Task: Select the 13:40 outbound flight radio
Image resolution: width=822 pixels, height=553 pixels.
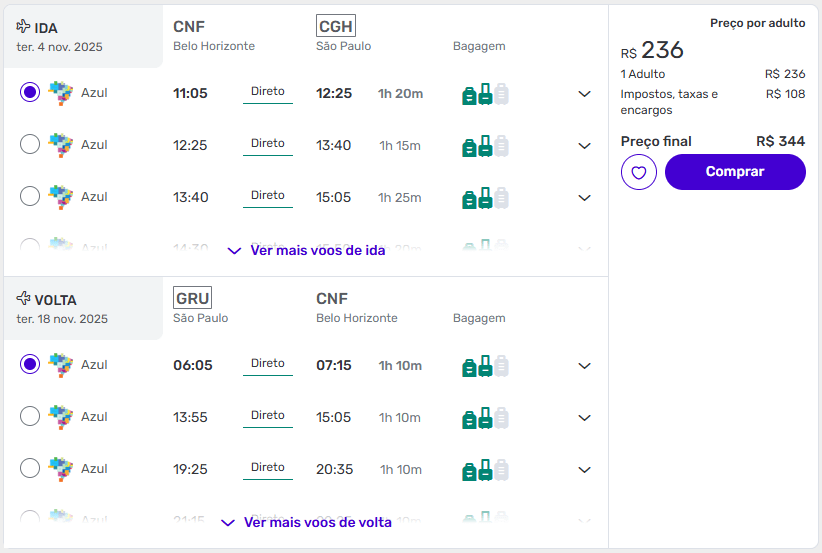Action: pos(30,197)
